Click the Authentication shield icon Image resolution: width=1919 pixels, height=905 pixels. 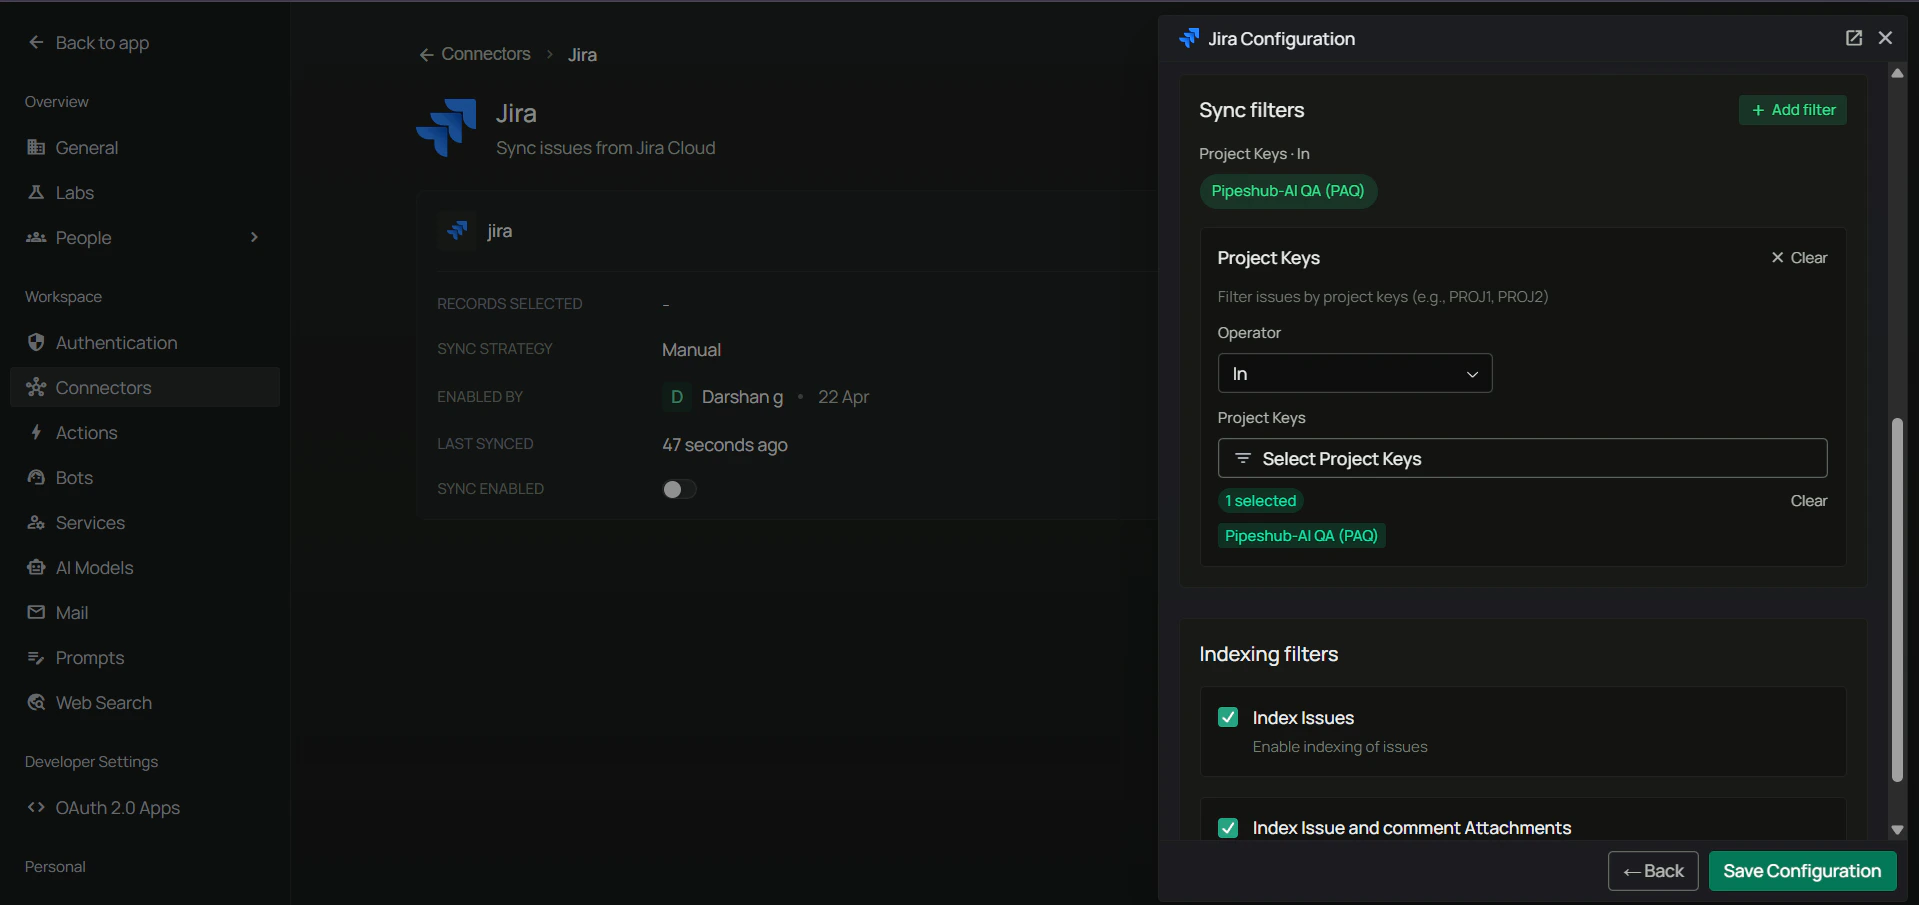tap(36, 342)
